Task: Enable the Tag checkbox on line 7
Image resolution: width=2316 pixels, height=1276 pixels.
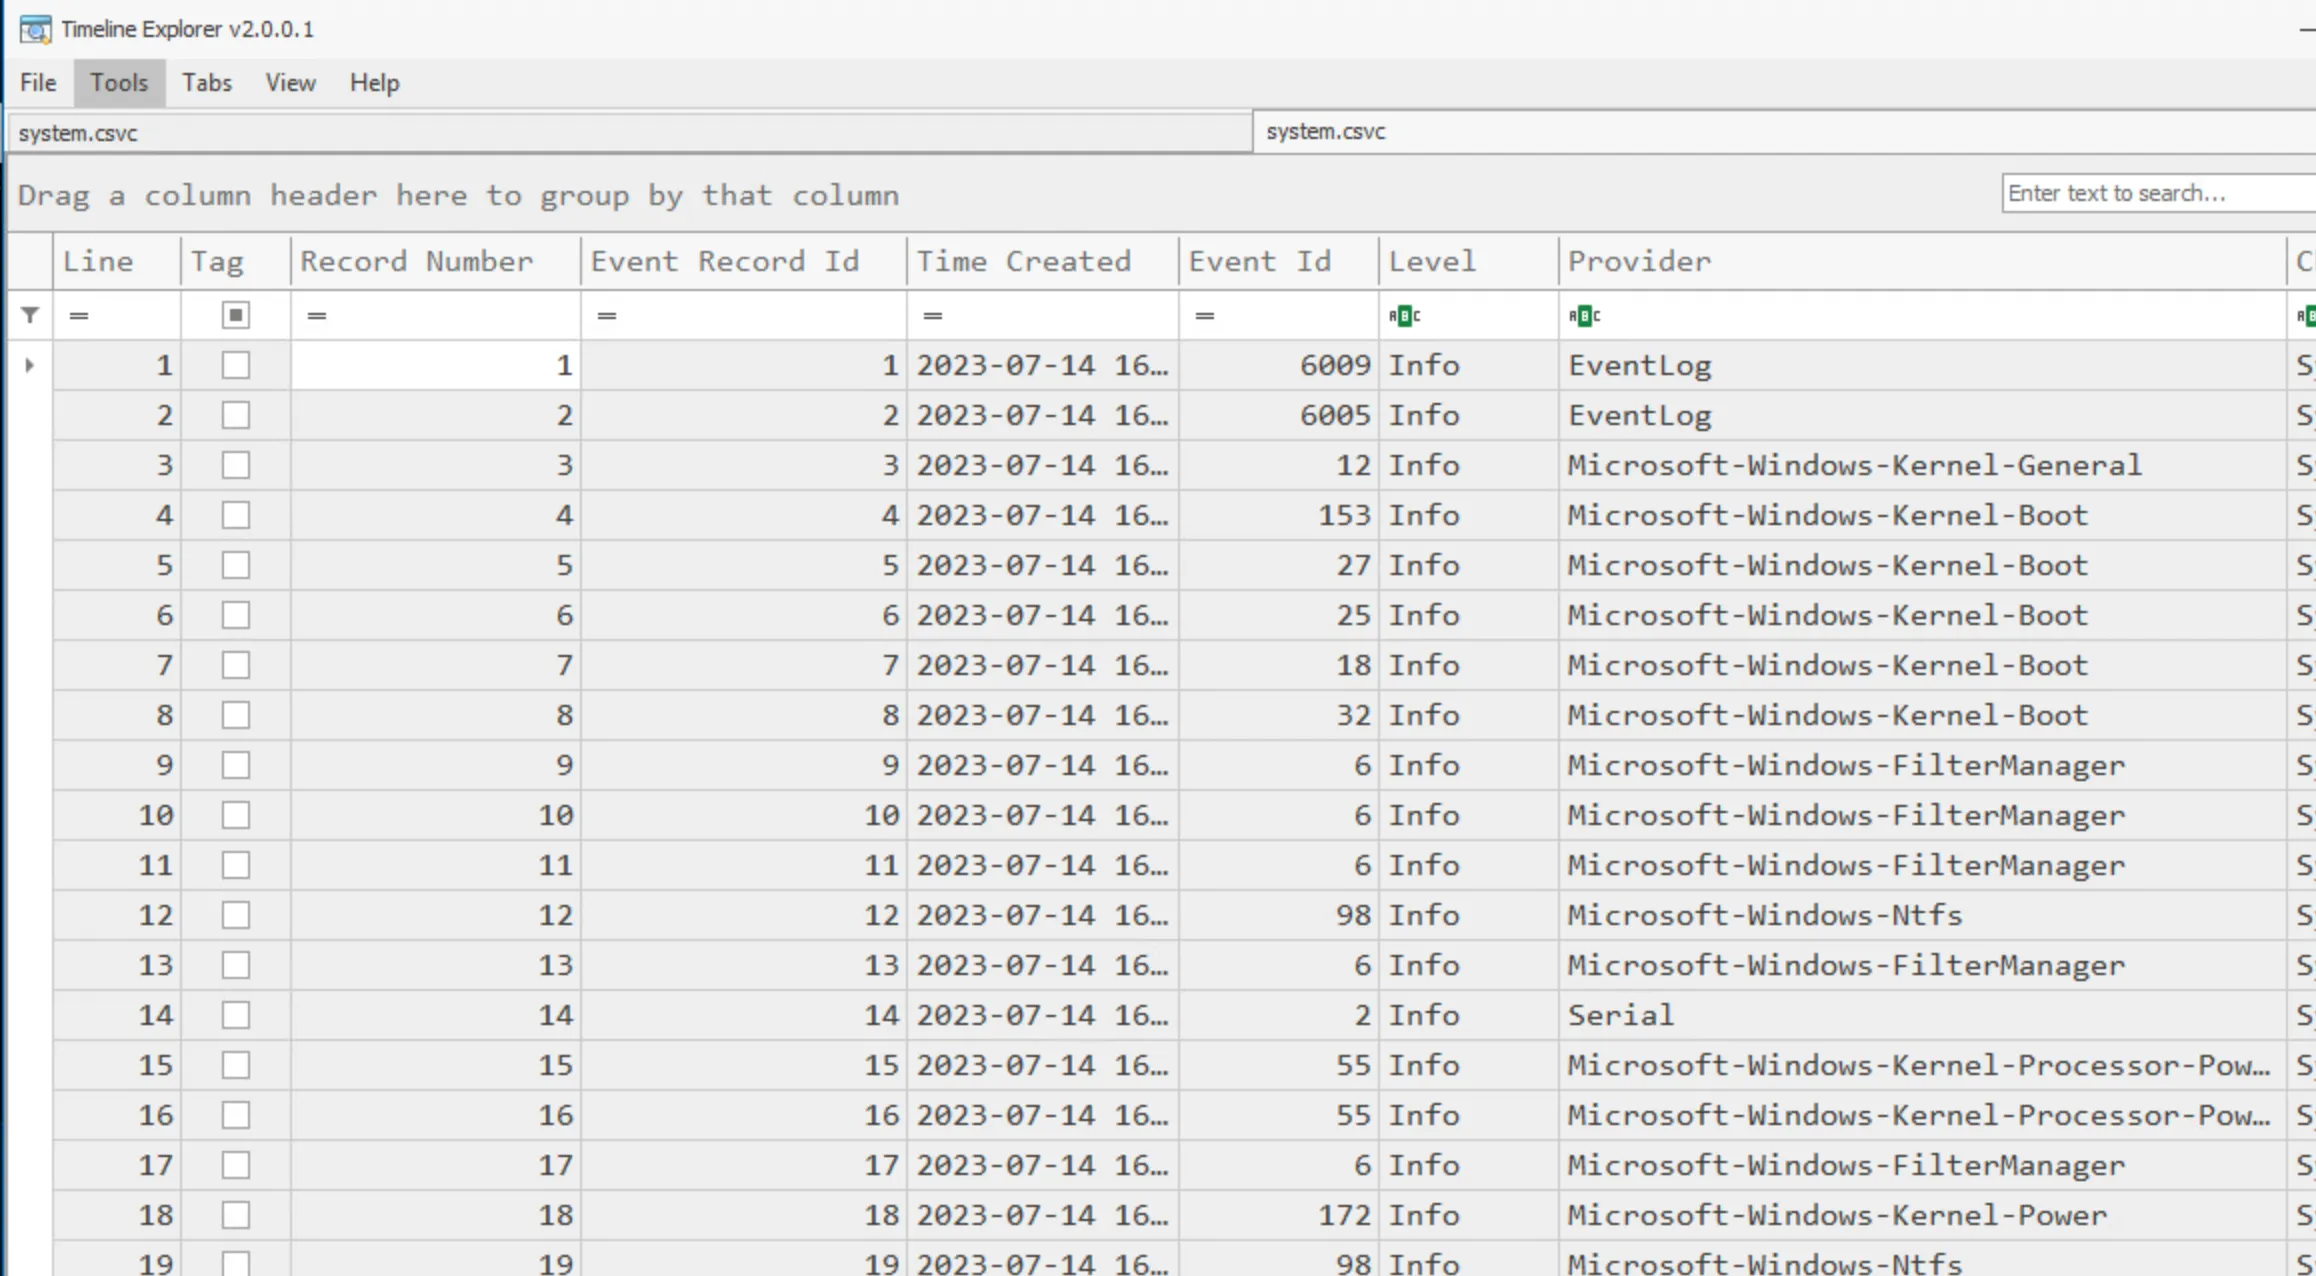Action: pos(236,665)
